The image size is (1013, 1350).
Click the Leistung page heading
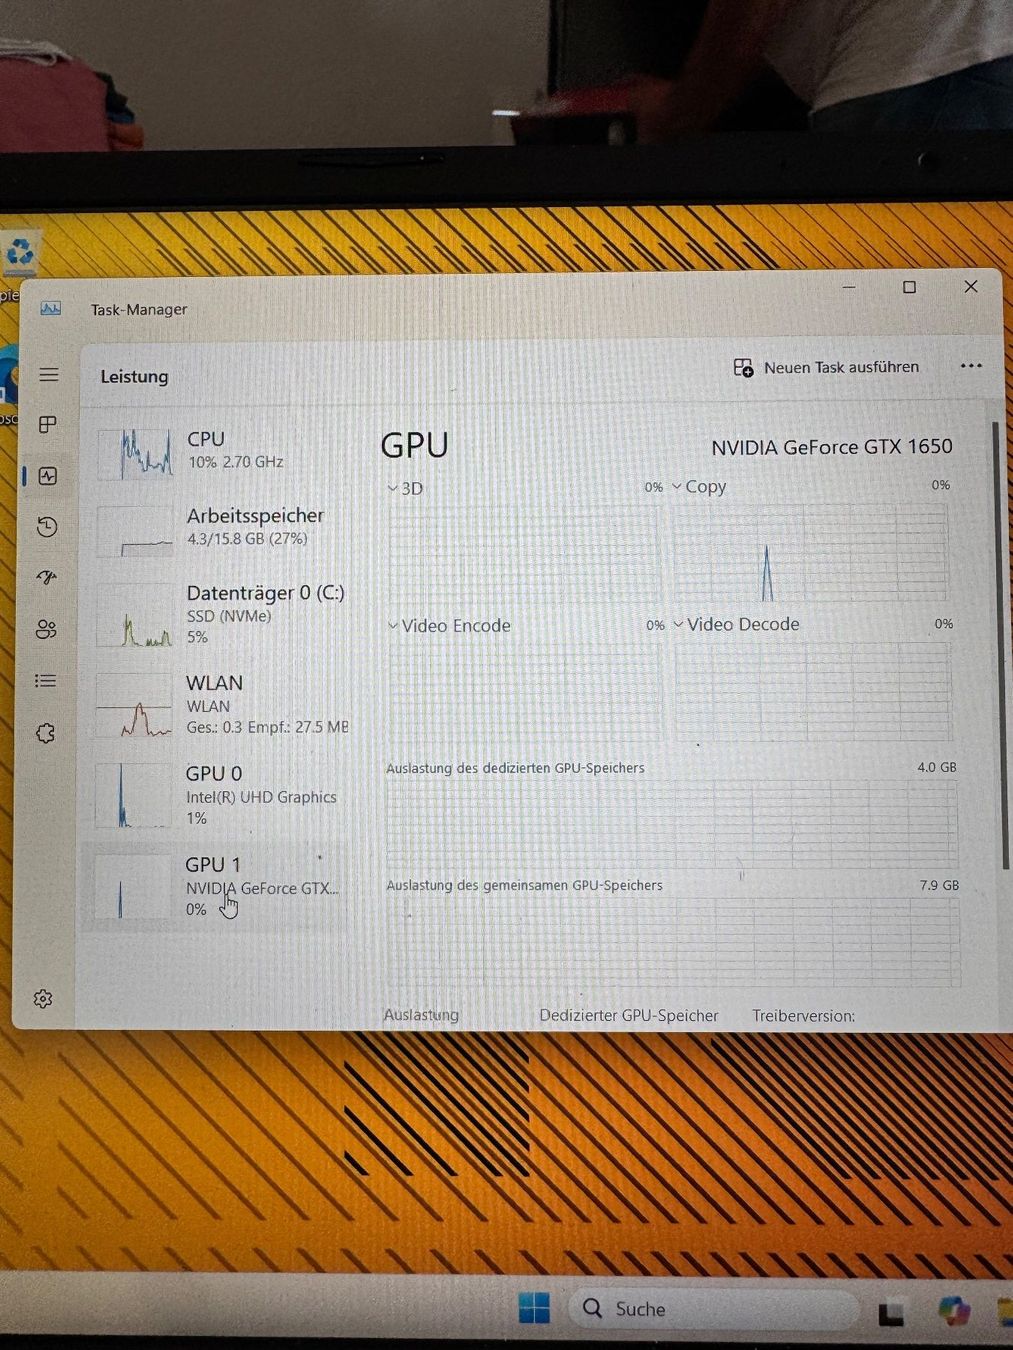tap(134, 377)
